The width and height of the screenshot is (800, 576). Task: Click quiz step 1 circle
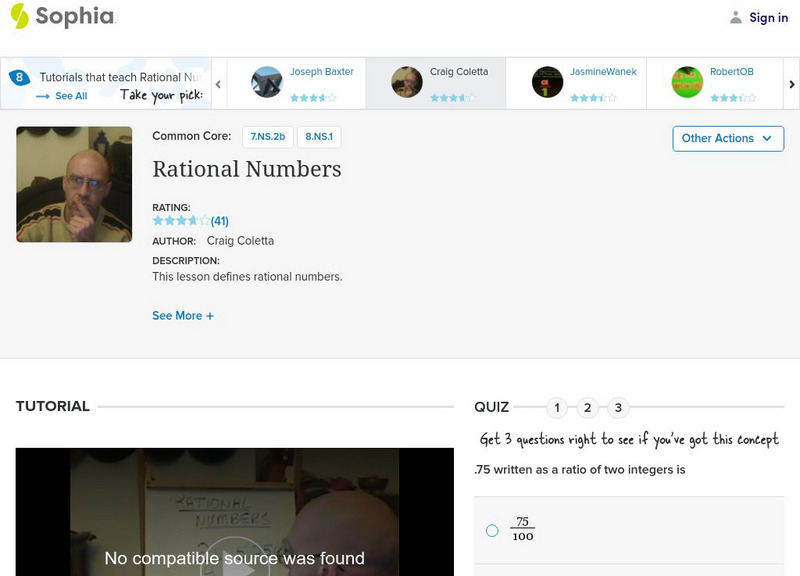click(x=556, y=408)
